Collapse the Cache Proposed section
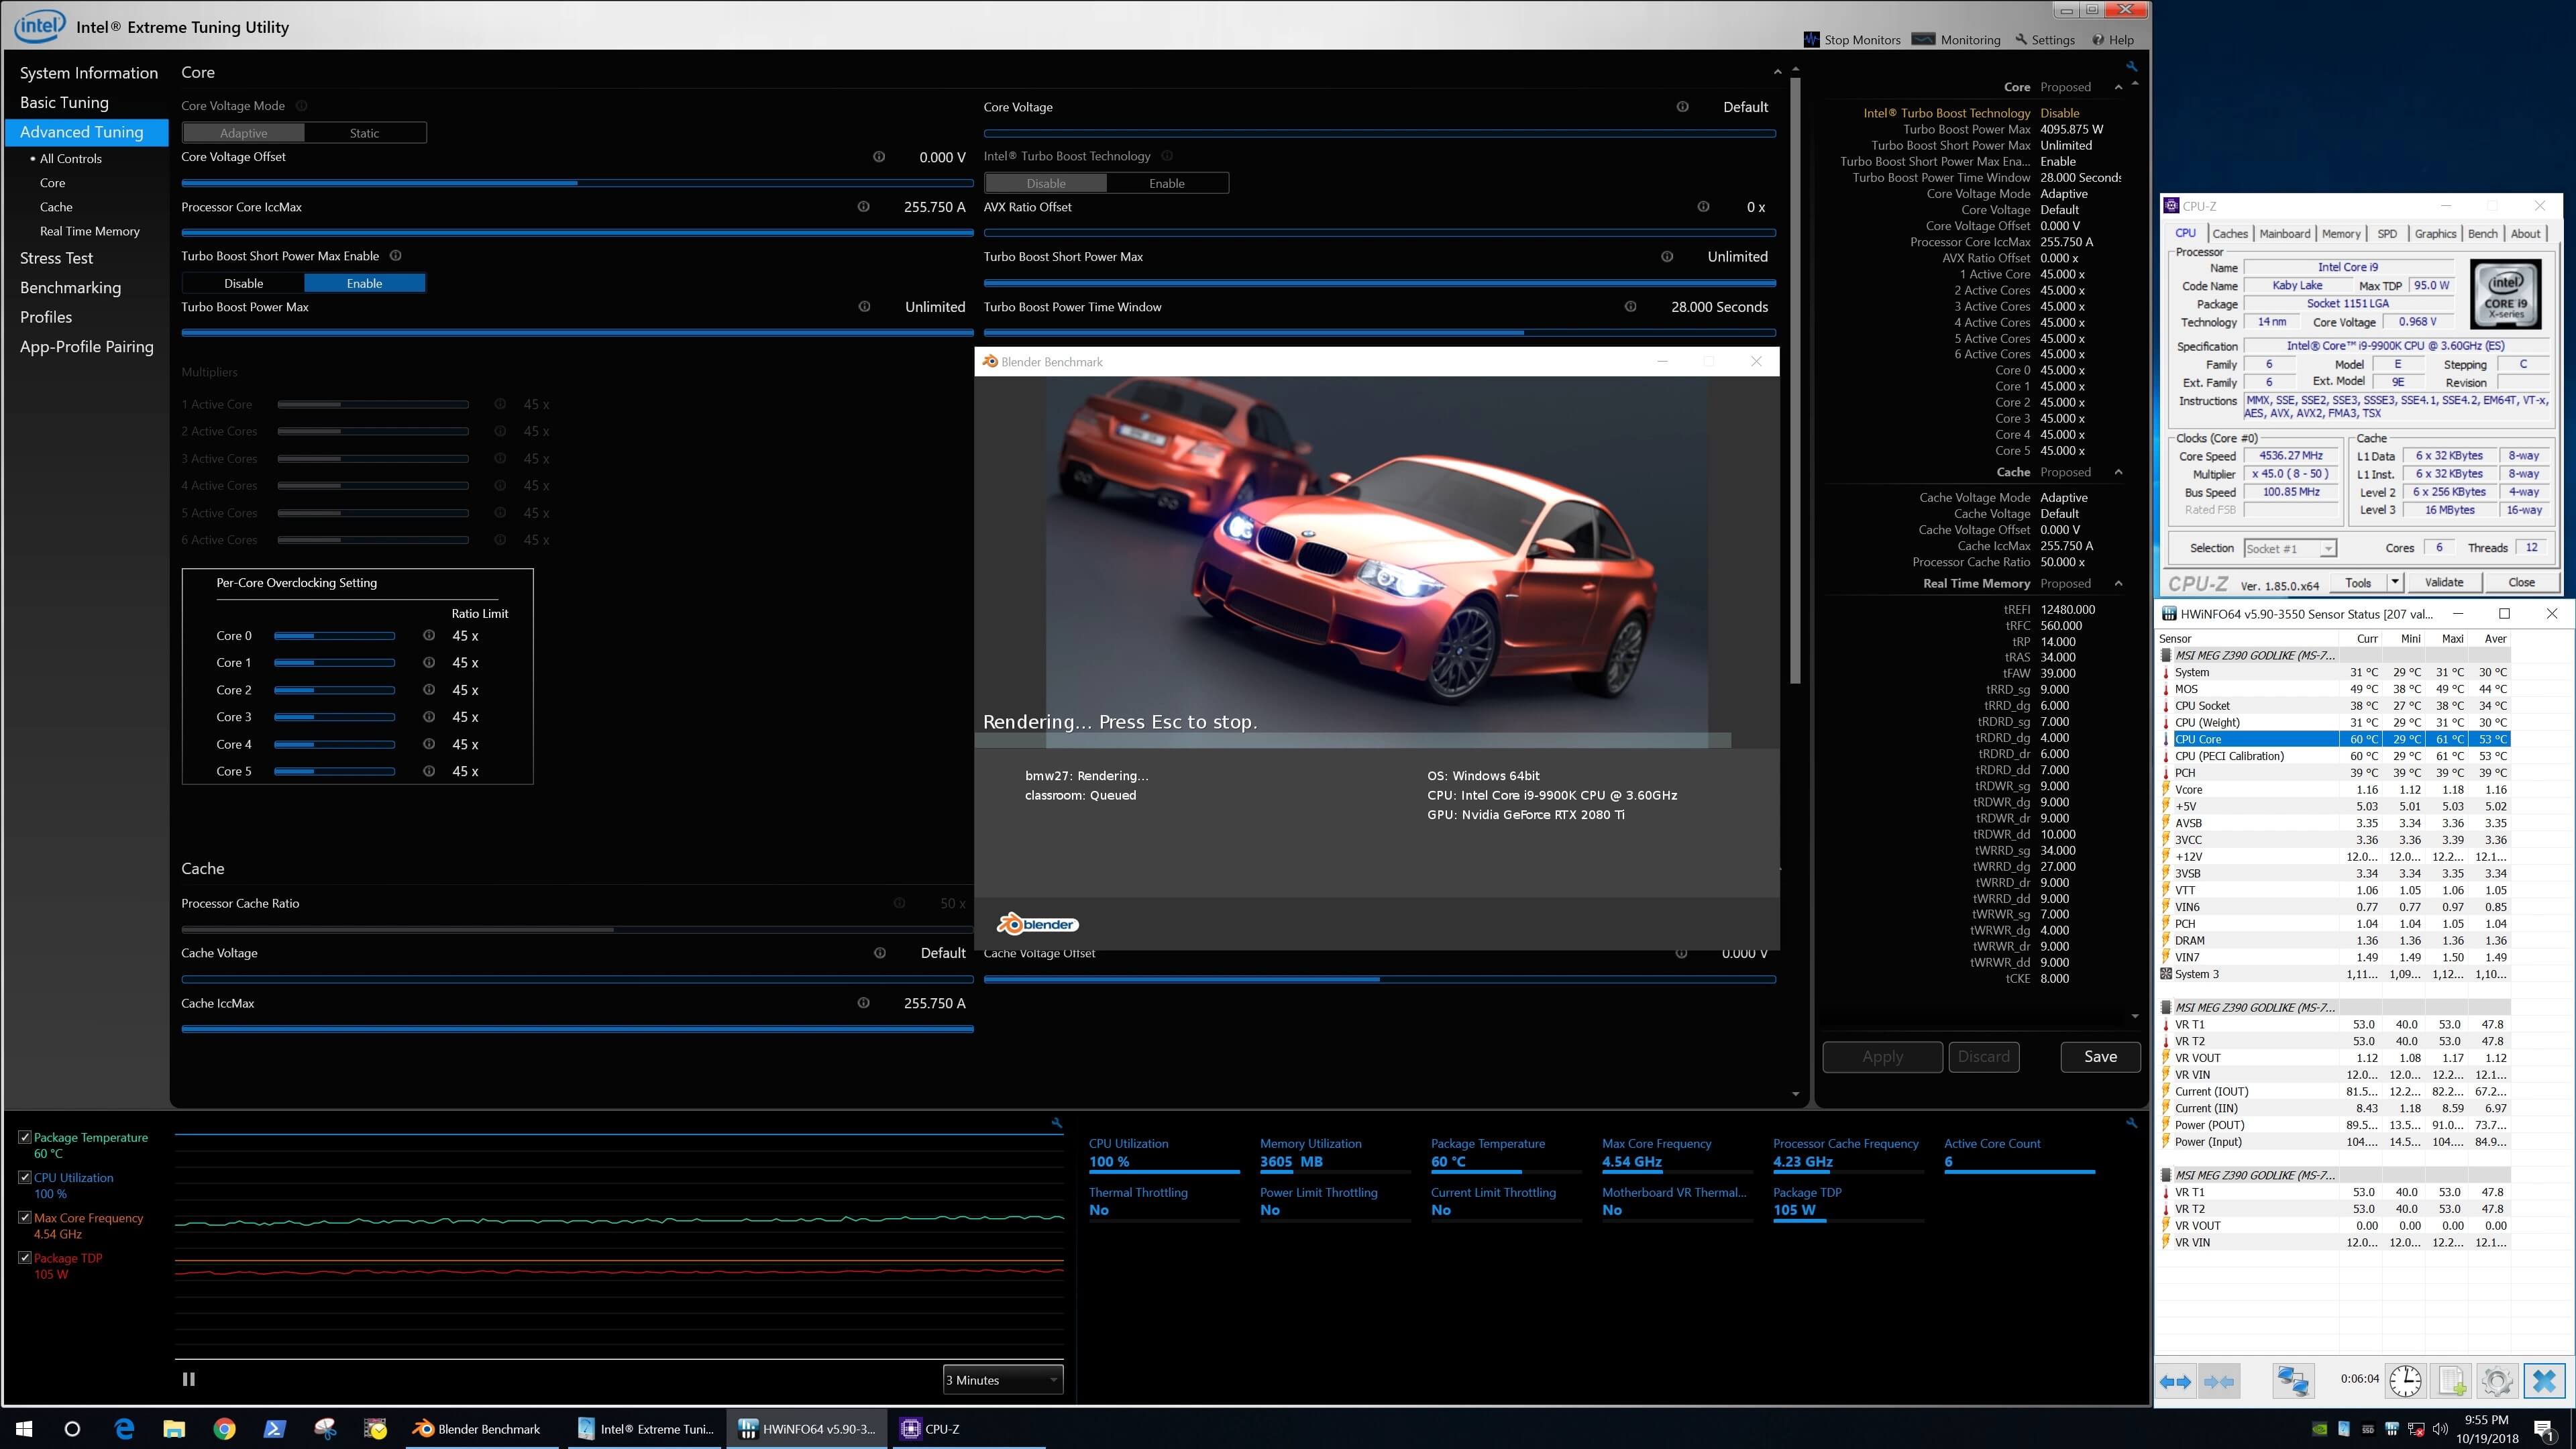 [2118, 472]
